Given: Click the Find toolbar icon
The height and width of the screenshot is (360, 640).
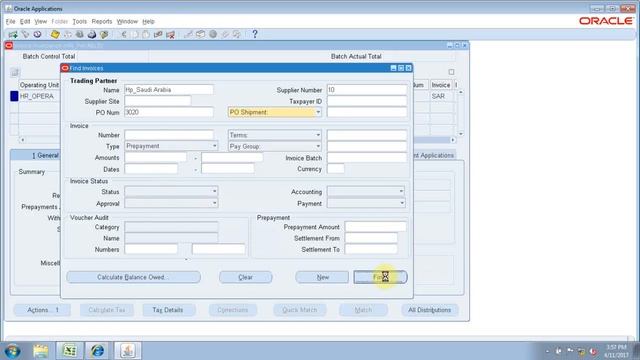Looking at the screenshot, I should pos(25,35).
